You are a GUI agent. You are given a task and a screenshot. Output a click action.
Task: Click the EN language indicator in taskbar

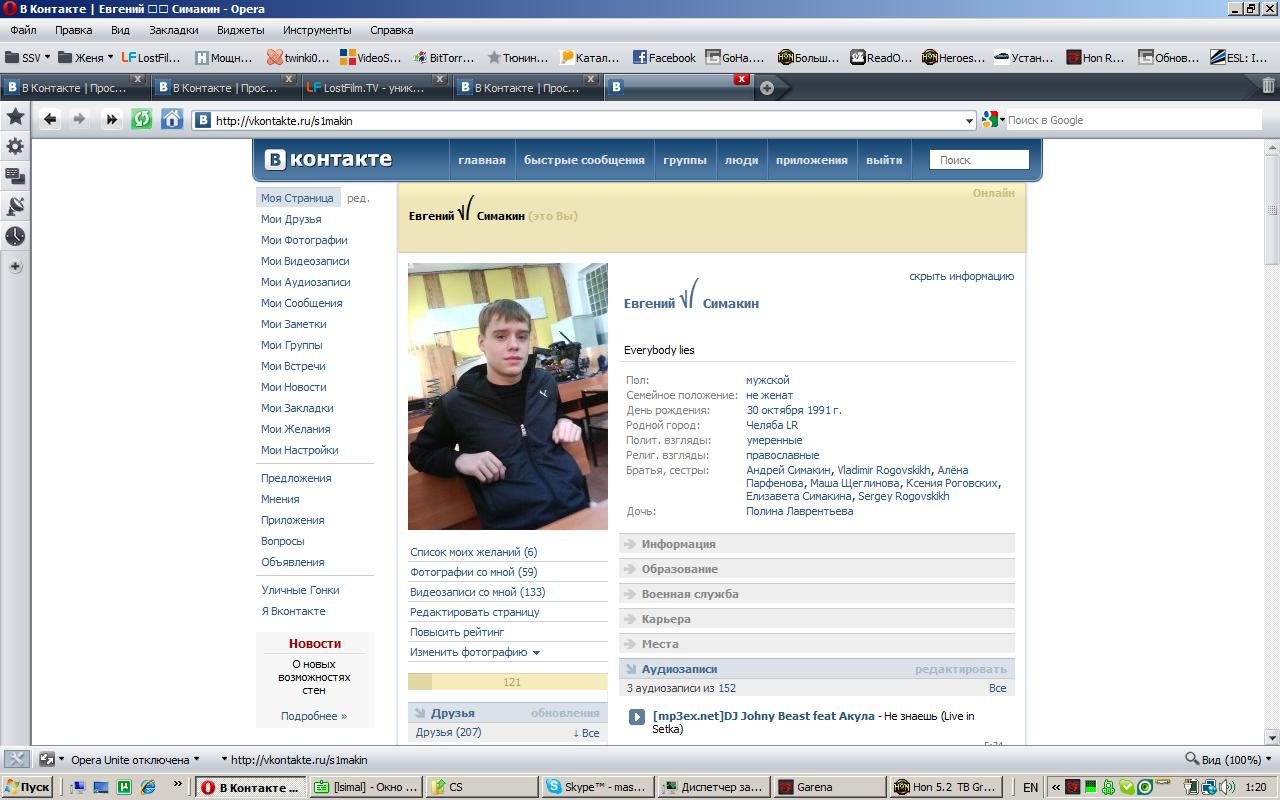(x=1030, y=787)
